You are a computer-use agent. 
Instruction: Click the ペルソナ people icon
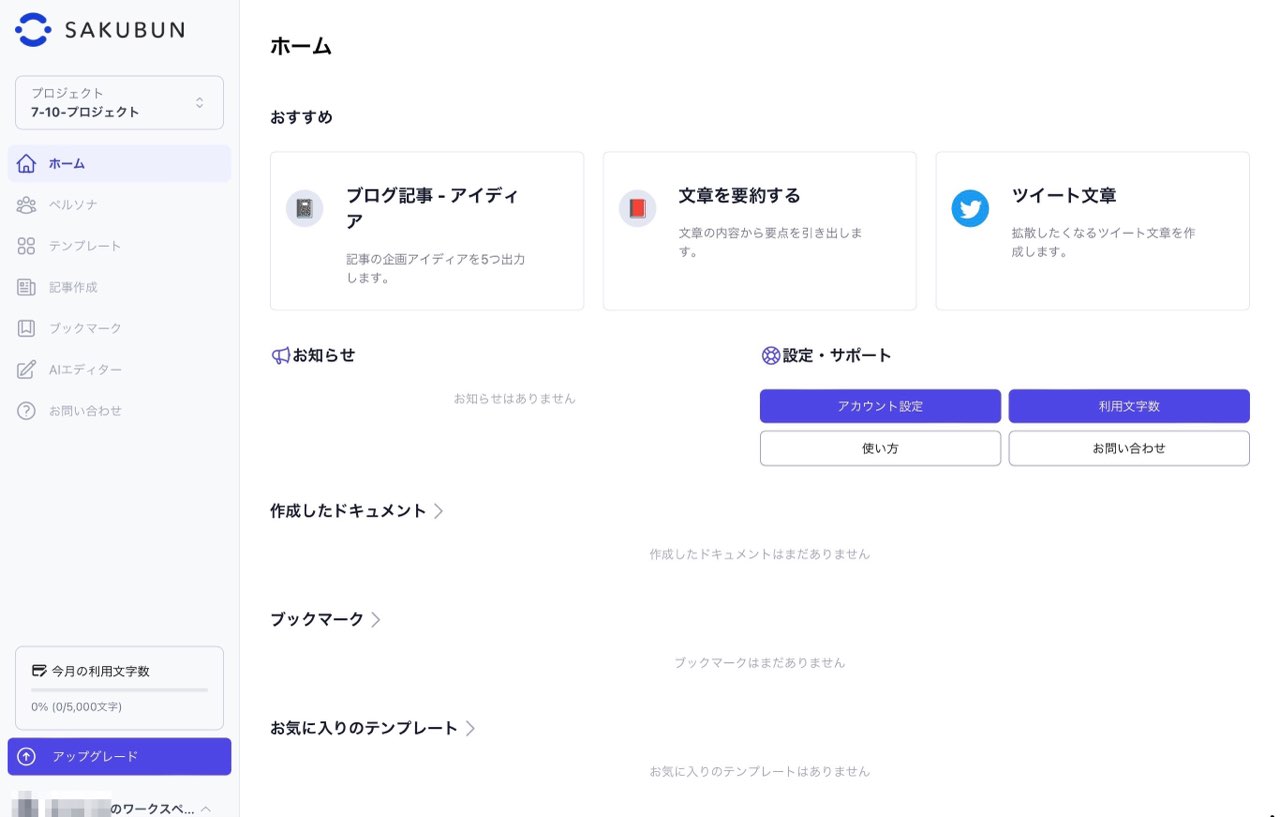click(27, 205)
